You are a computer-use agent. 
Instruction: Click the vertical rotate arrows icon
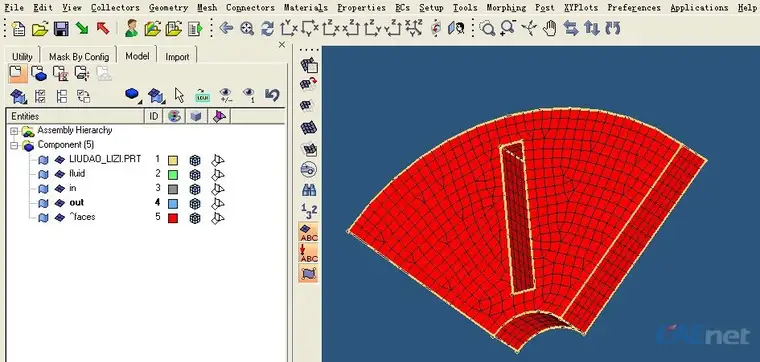point(592,29)
